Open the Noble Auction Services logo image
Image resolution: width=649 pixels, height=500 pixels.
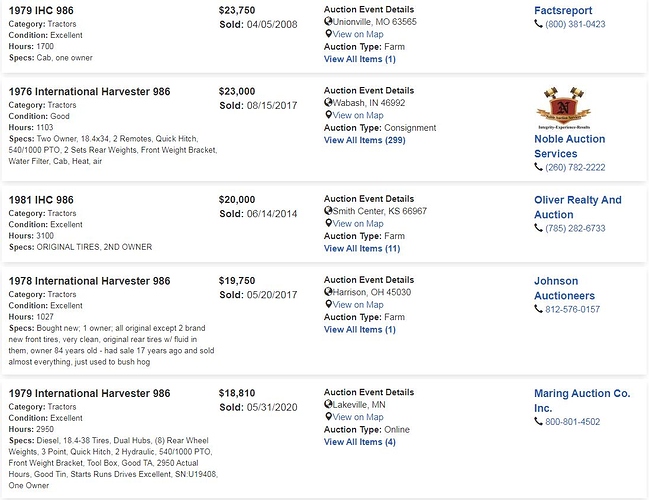(563, 108)
